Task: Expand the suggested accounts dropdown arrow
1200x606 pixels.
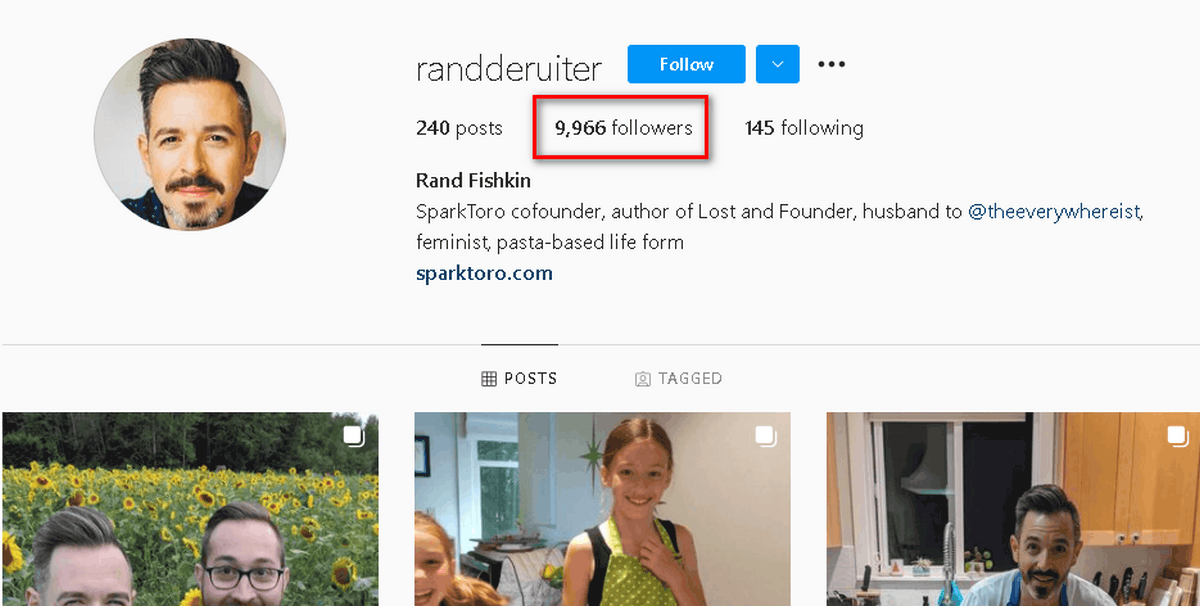Action: pyautogui.click(x=777, y=64)
